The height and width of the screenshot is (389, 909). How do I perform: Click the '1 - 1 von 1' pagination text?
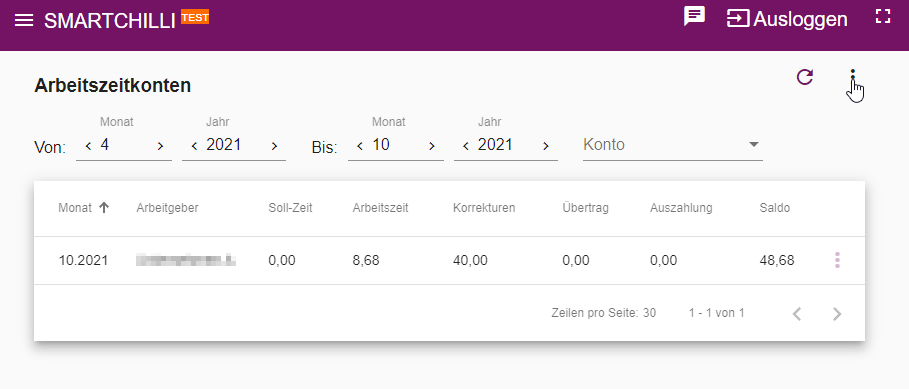point(717,313)
